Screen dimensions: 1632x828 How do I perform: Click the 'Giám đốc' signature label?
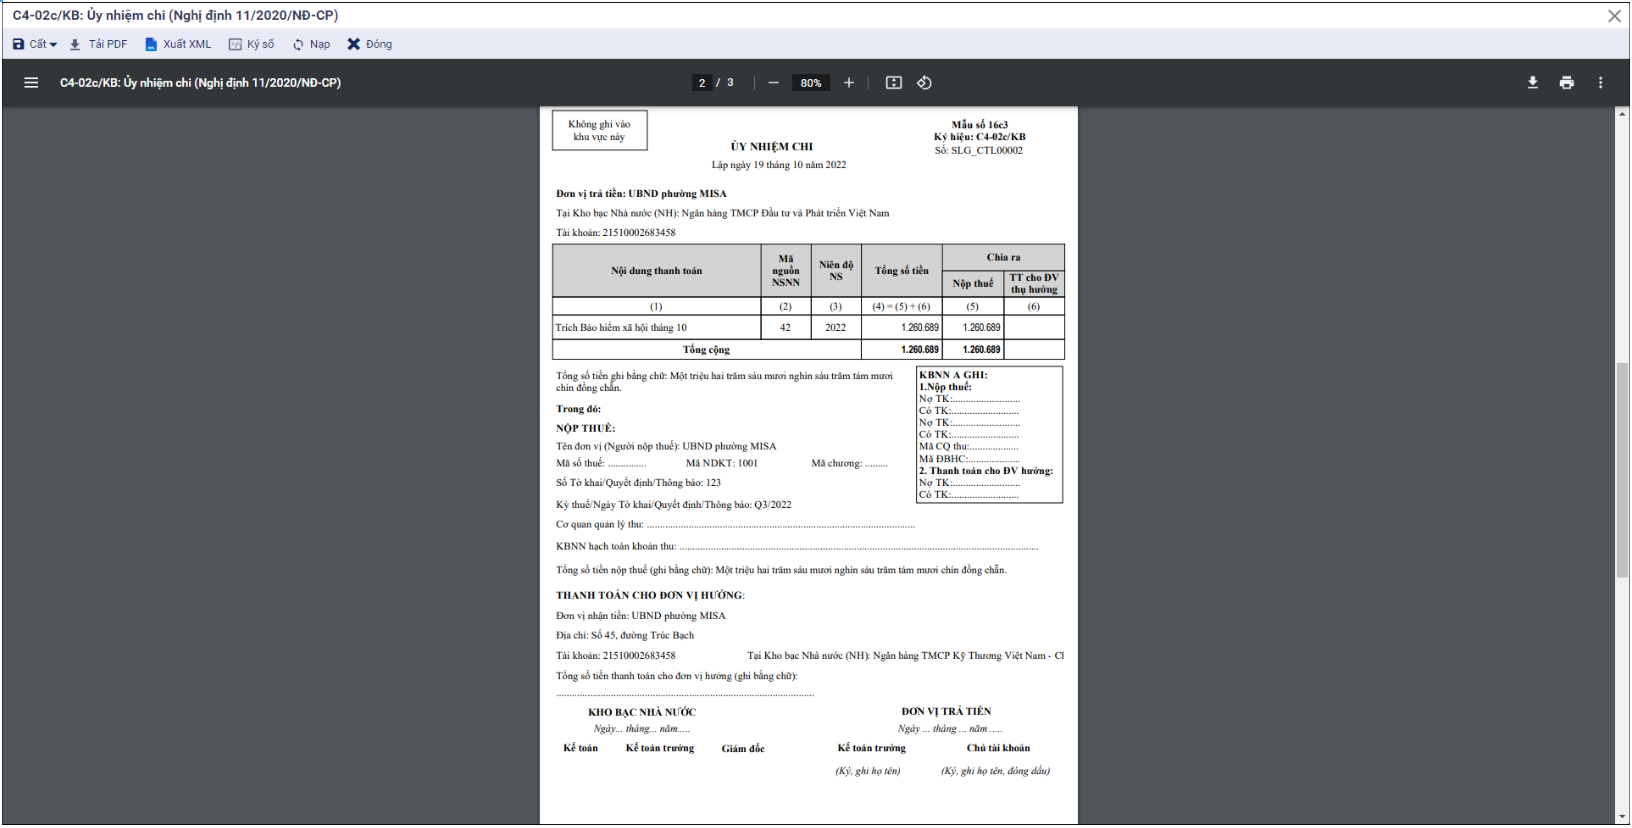pos(743,749)
